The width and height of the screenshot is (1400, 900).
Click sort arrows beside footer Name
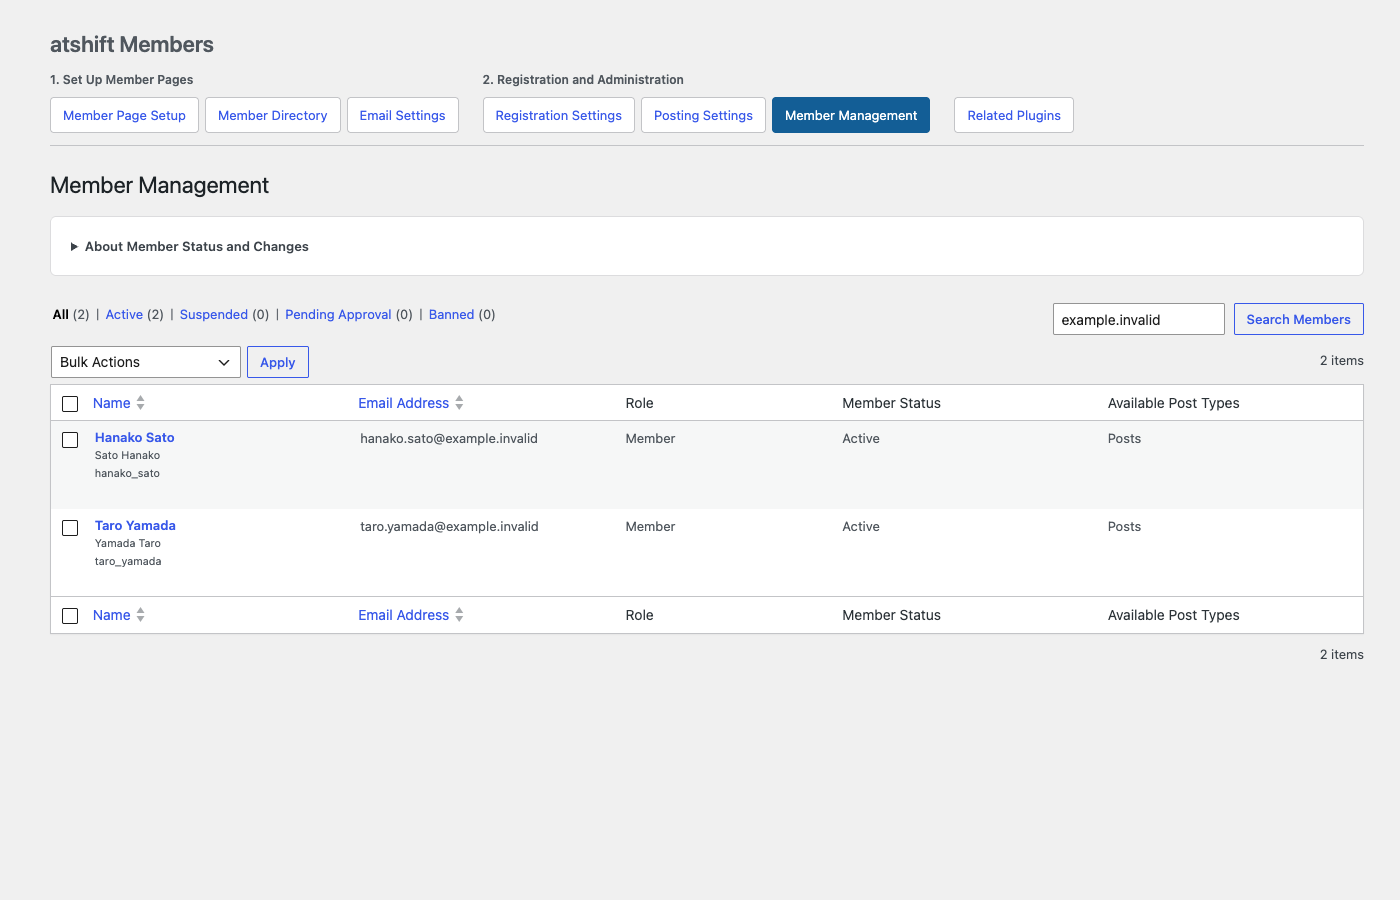[x=140, y=615]
